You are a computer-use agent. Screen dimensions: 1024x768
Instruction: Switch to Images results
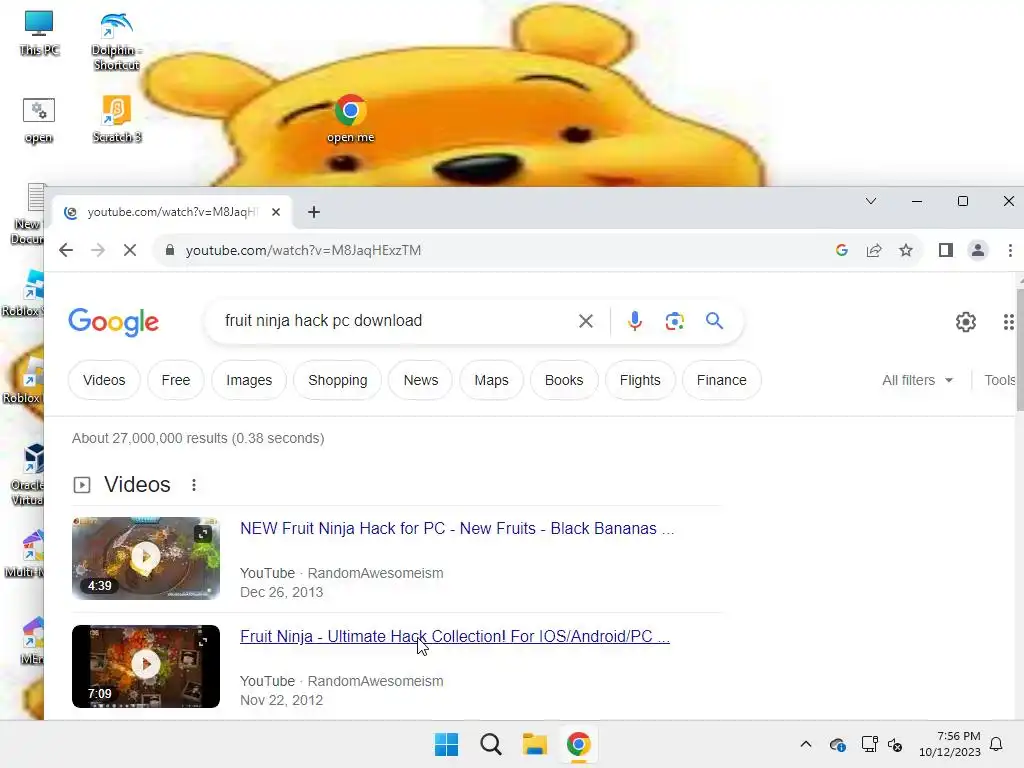click(x=249, y=380)
